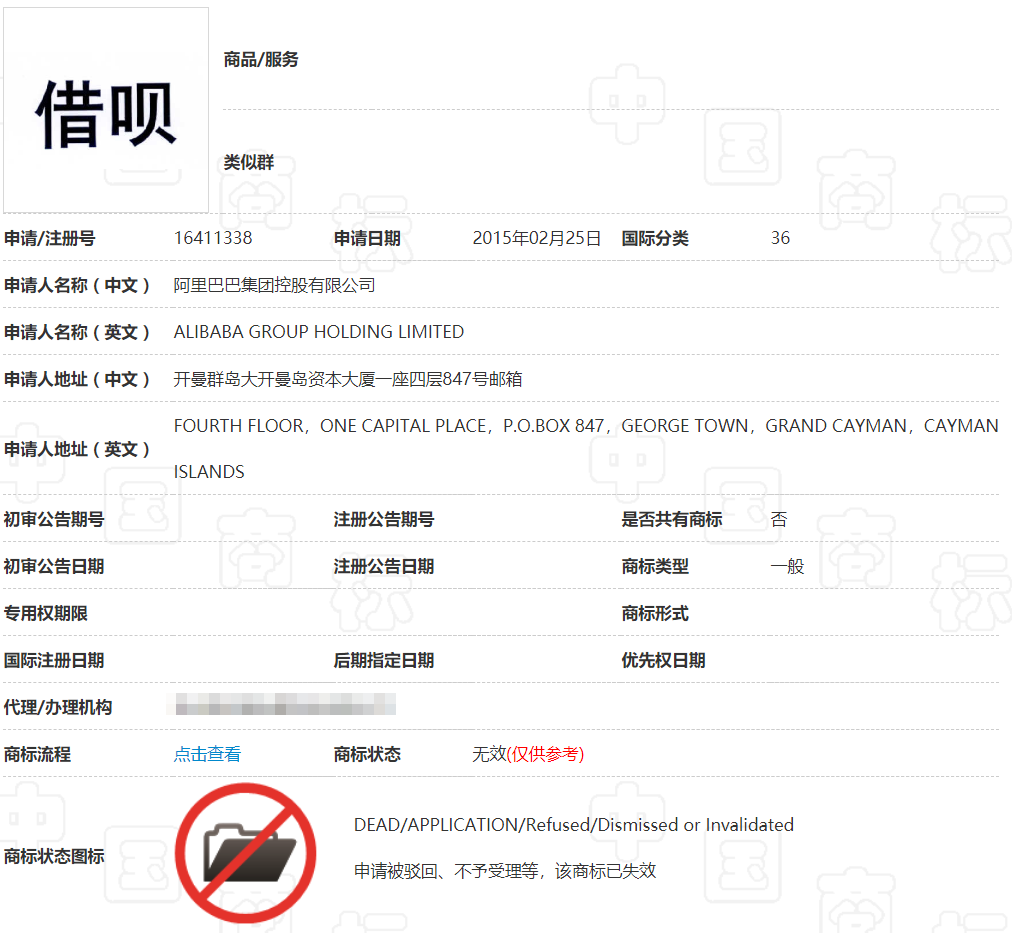Click the 一般 trademark type value

tap(787, 566)
